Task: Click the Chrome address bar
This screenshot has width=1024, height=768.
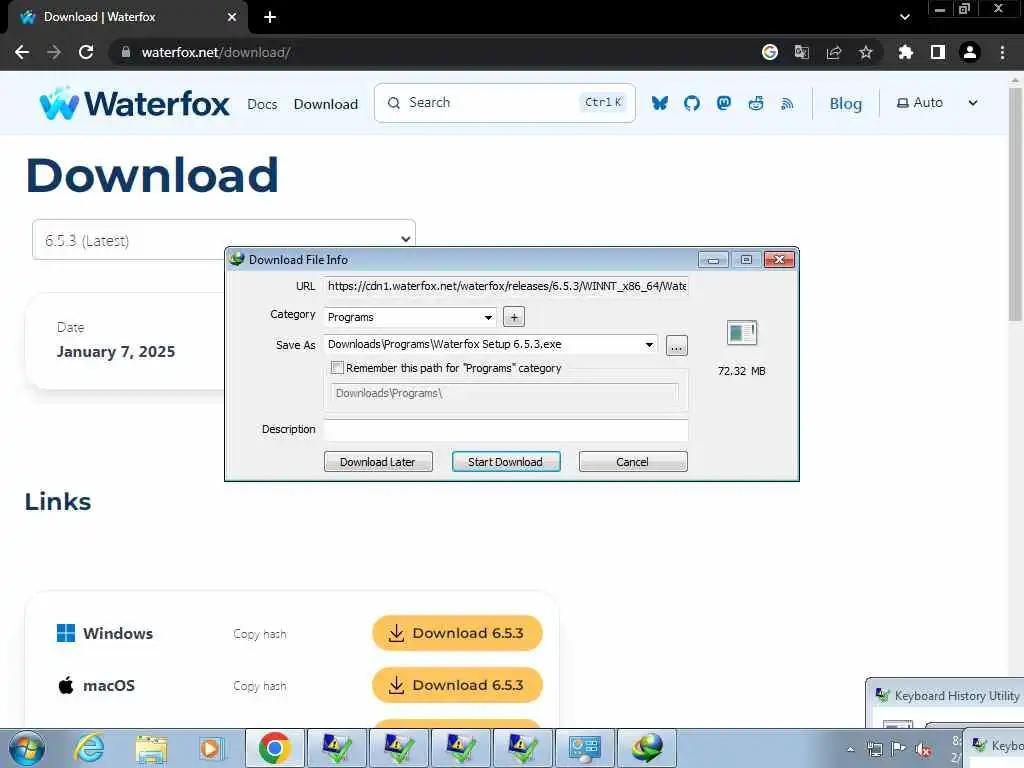Action: click(x=430, y=52)
